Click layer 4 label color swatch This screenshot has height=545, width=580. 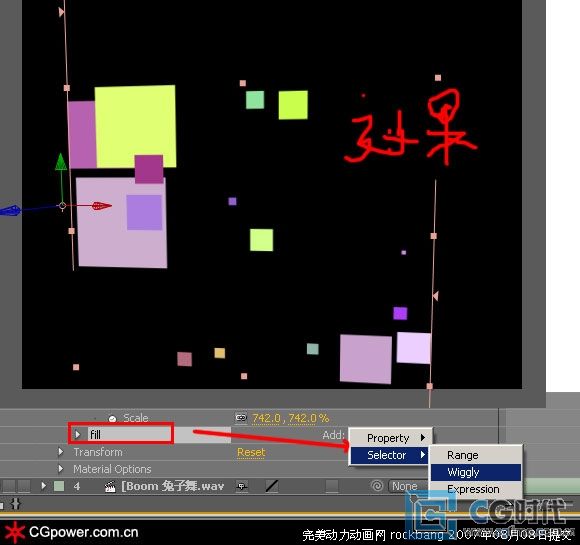[x=59, y=486]
